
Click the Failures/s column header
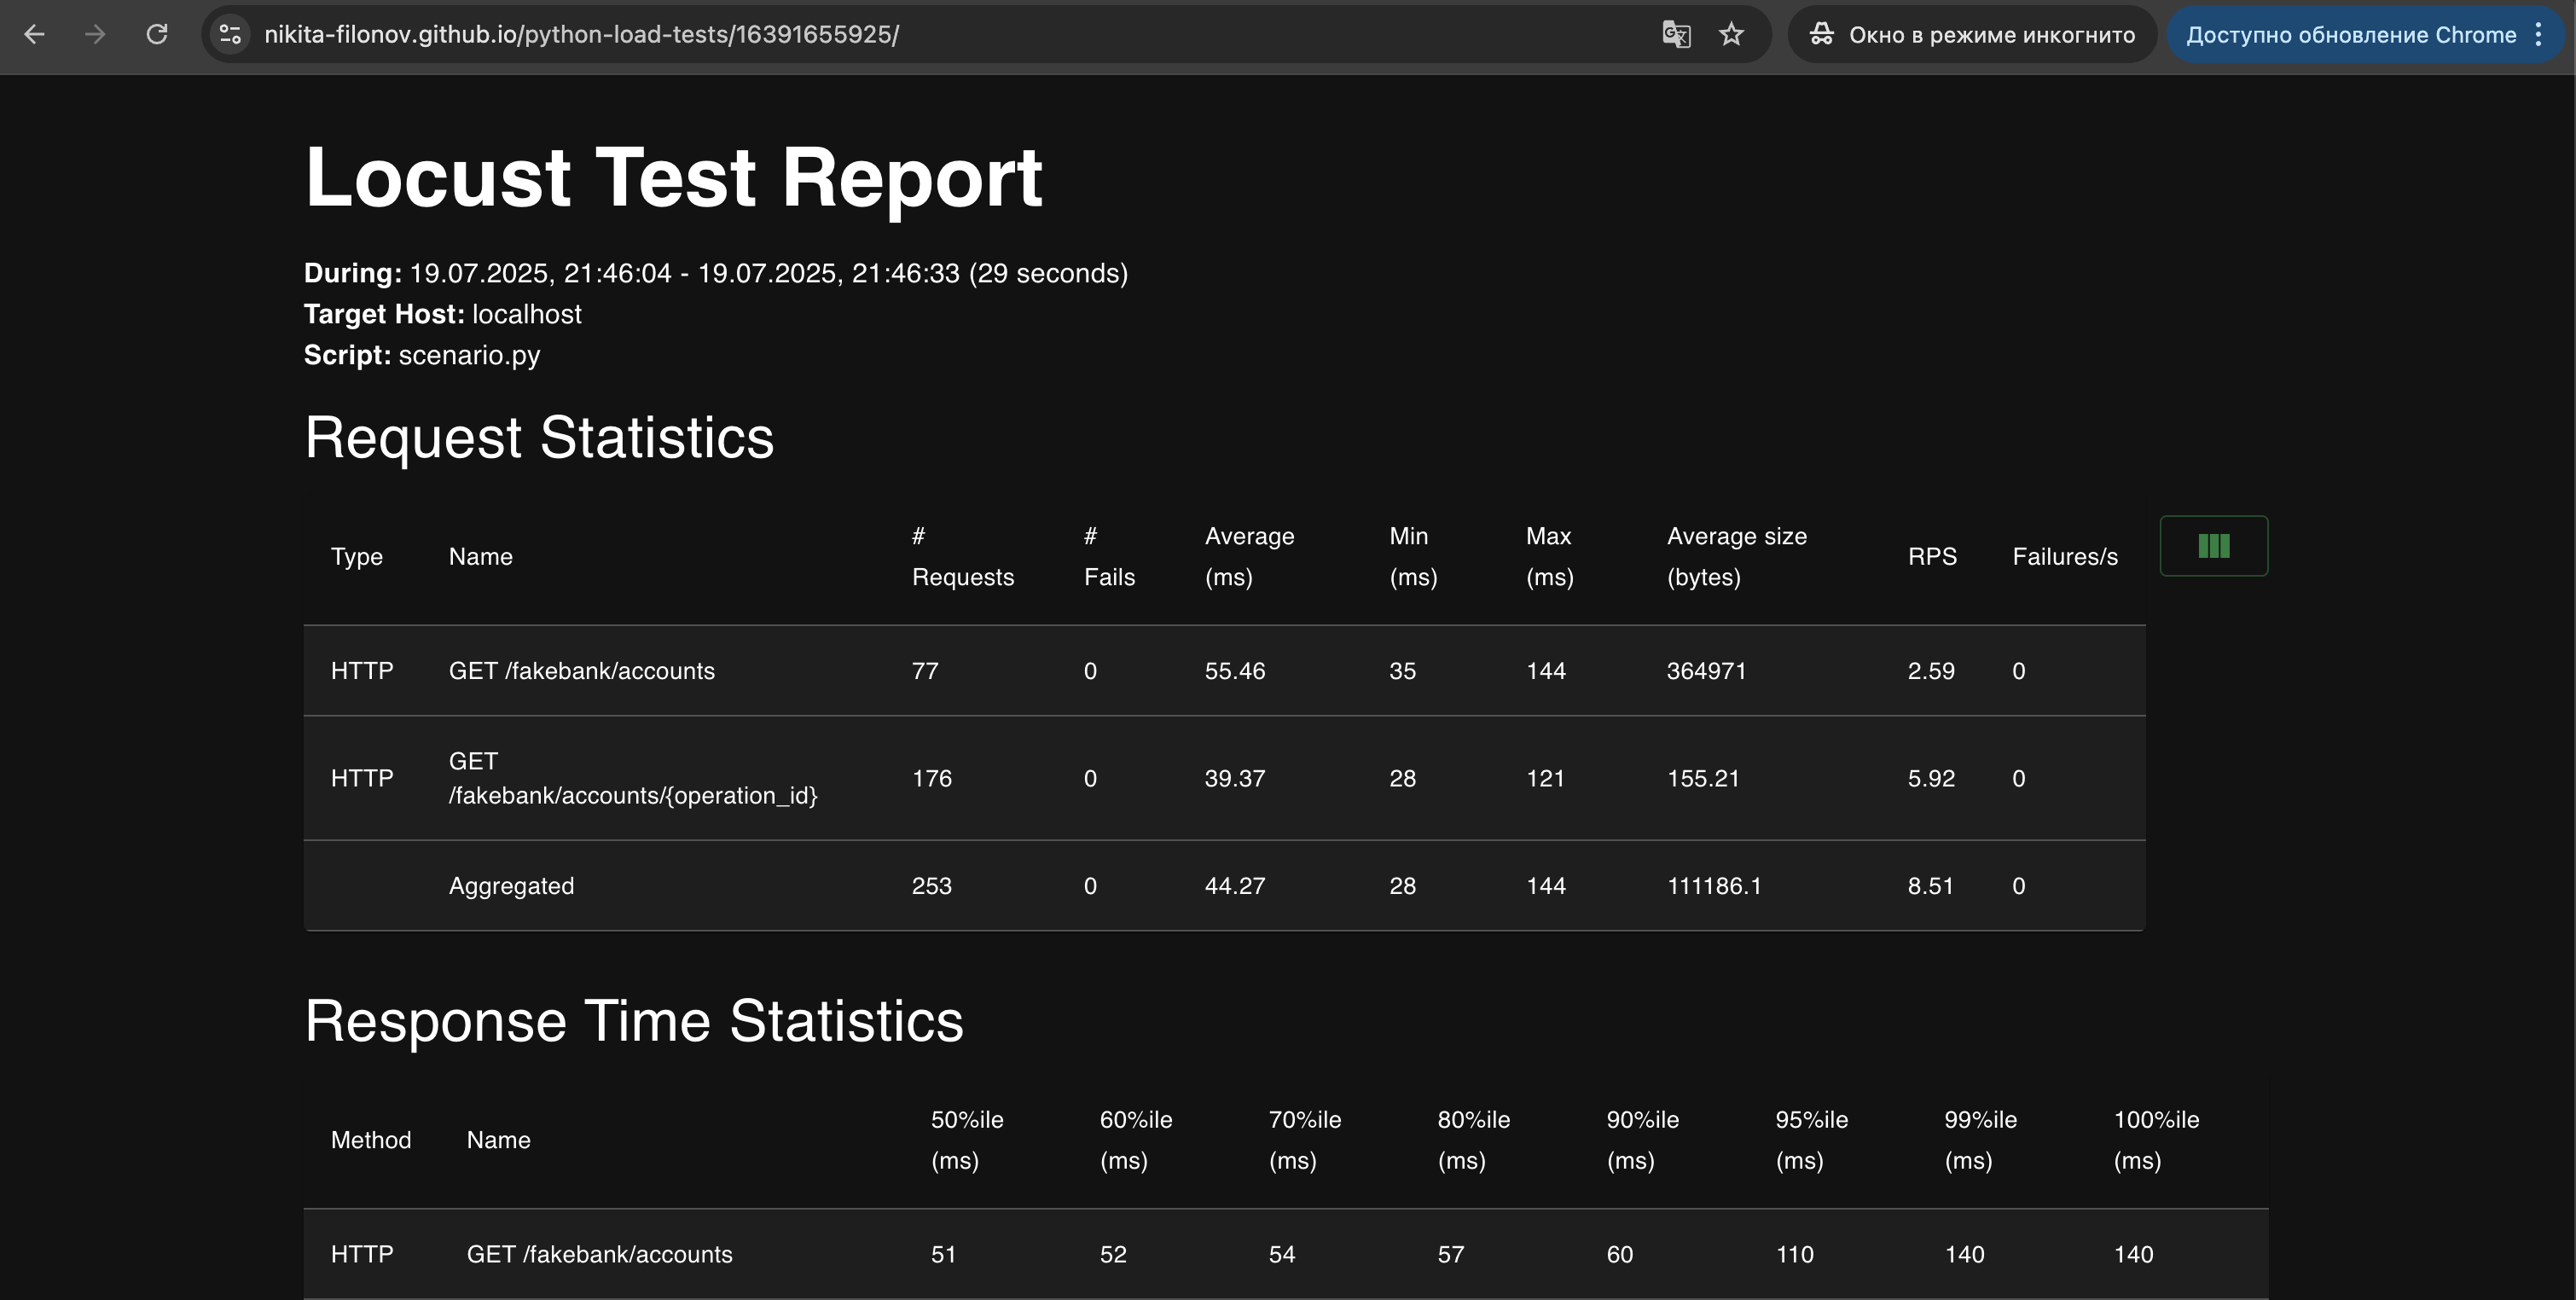pos(2065,557)
